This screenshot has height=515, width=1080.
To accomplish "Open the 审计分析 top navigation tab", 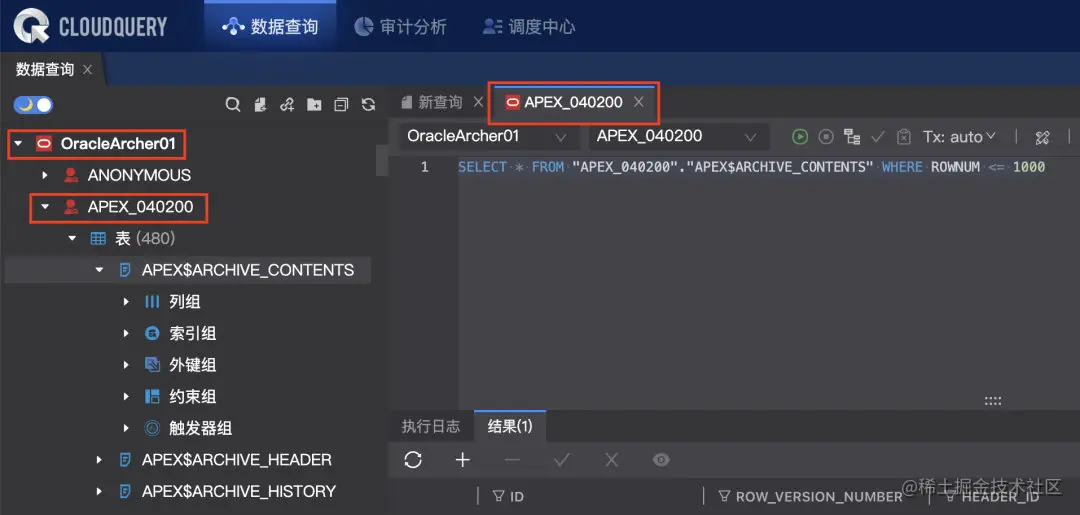I will pyautogui.click(x=400, y=28).
